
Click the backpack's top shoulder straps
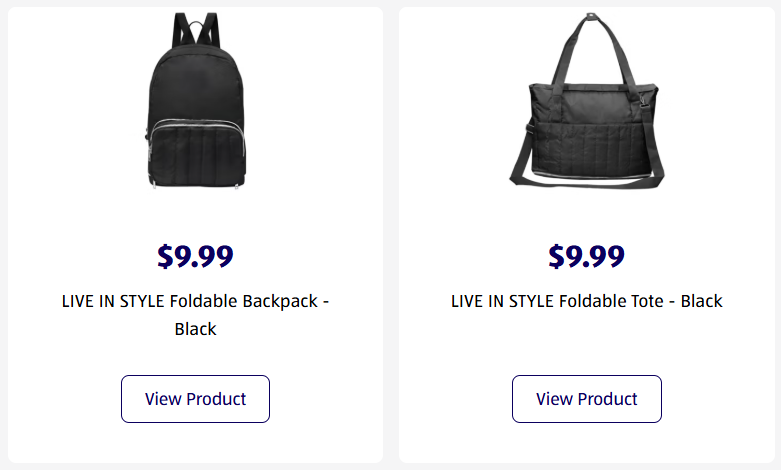click(x=195, y=30)
